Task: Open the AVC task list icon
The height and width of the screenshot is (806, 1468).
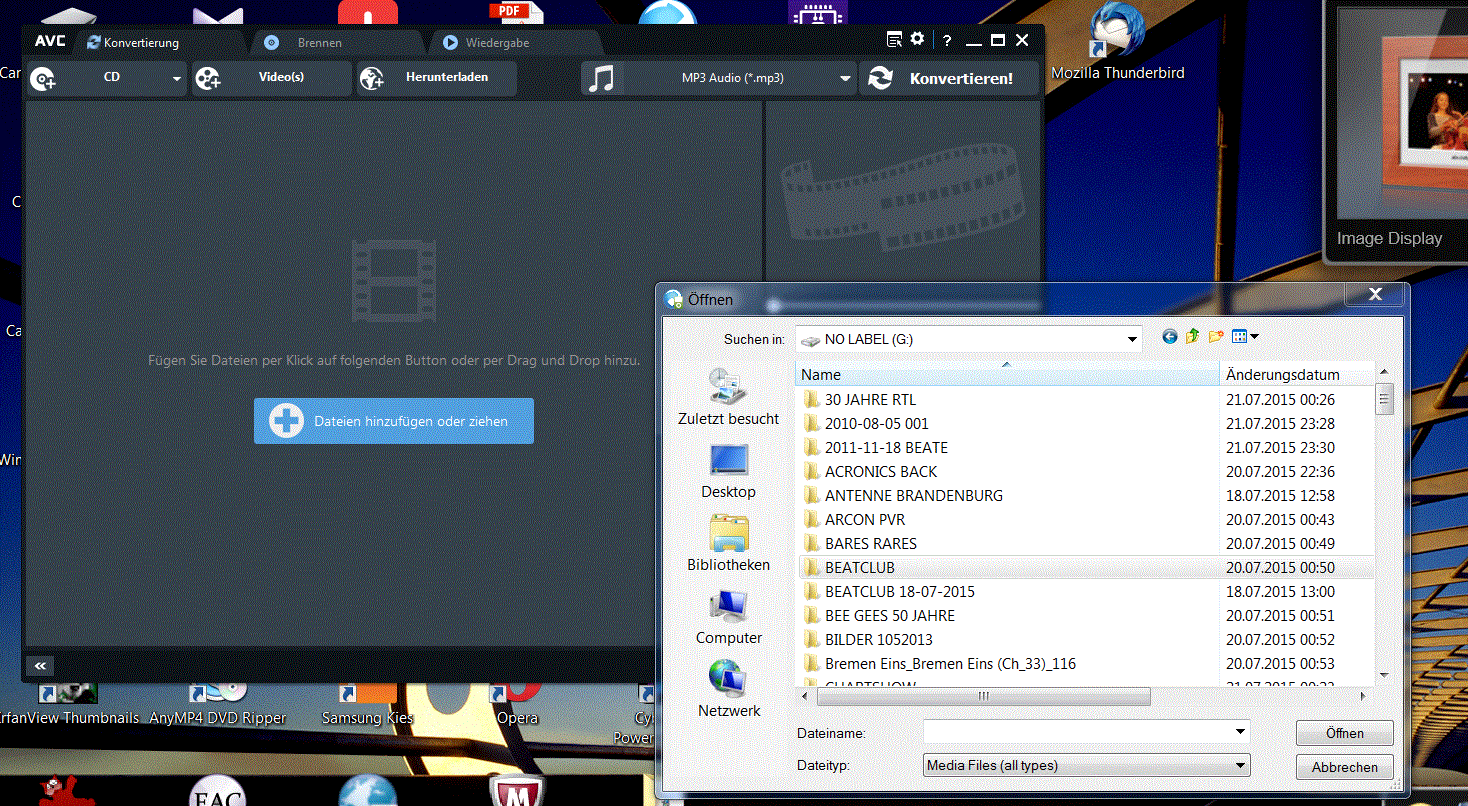Action: [x=894, y=40]
